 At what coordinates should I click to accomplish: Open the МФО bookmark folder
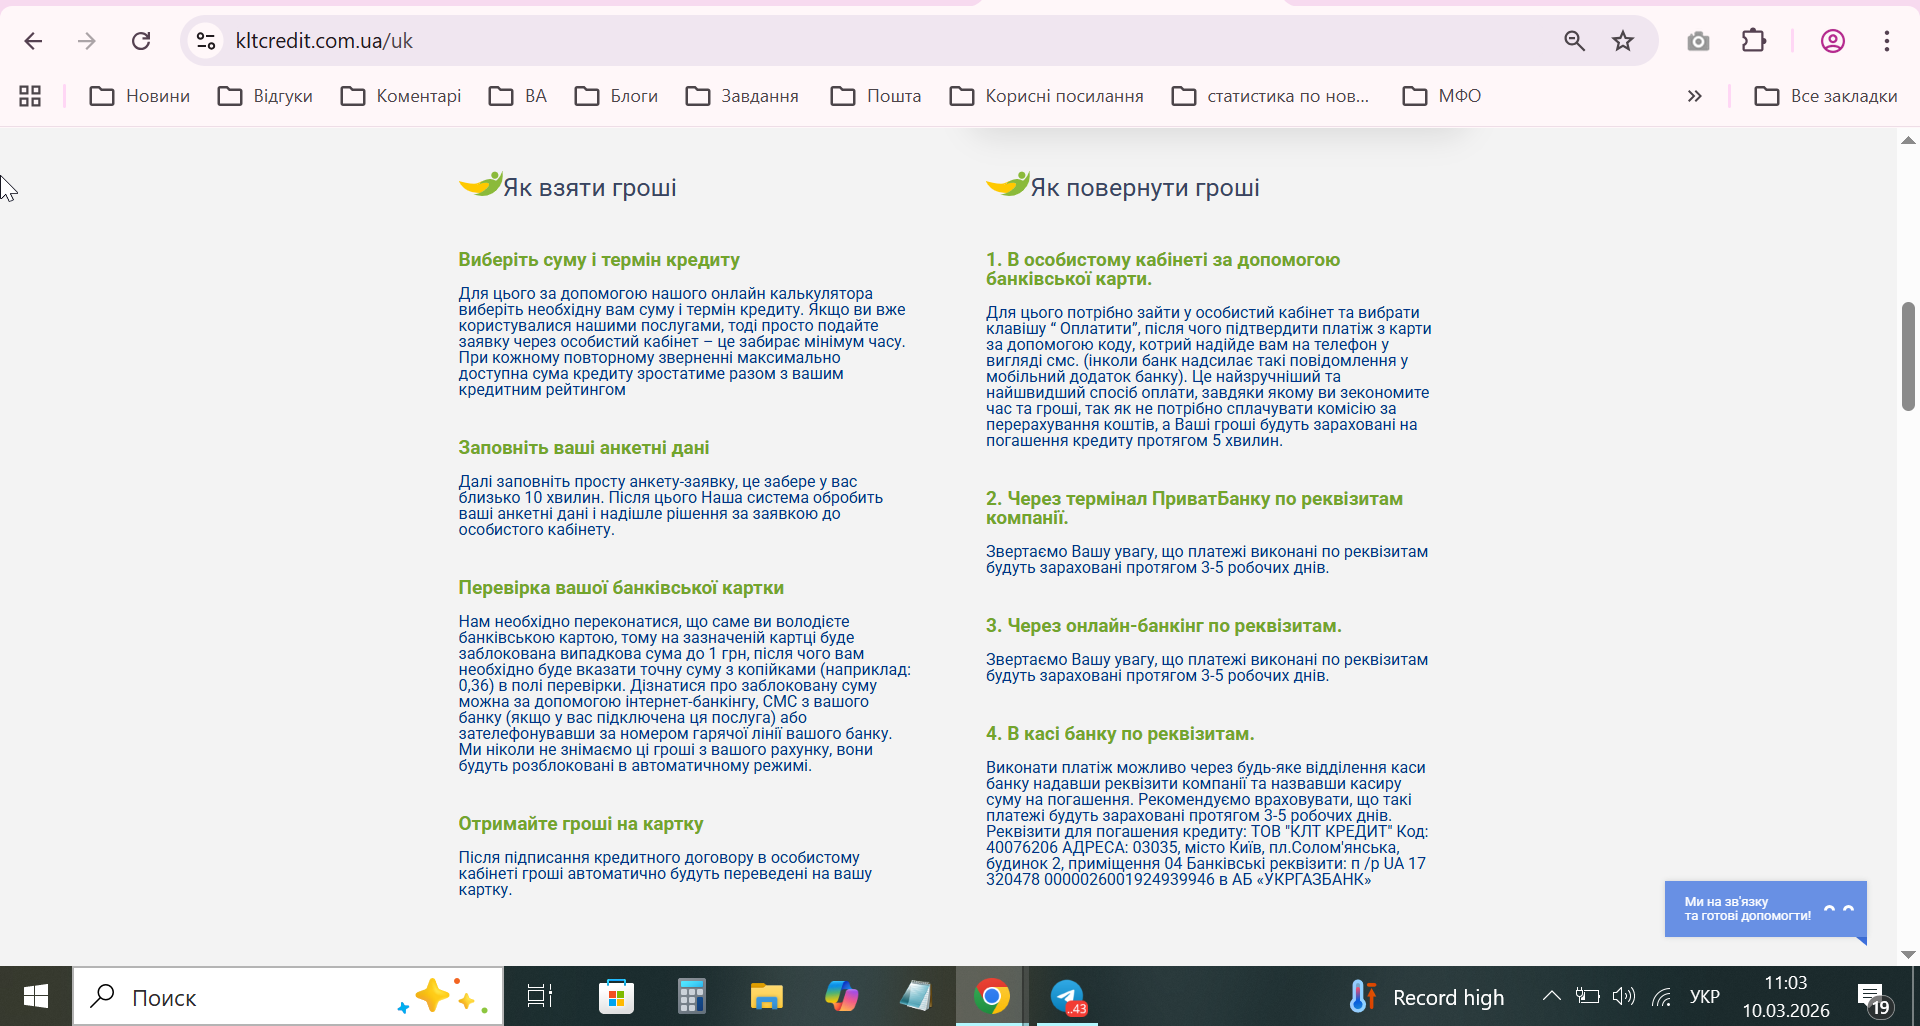tap(1442, 96)
